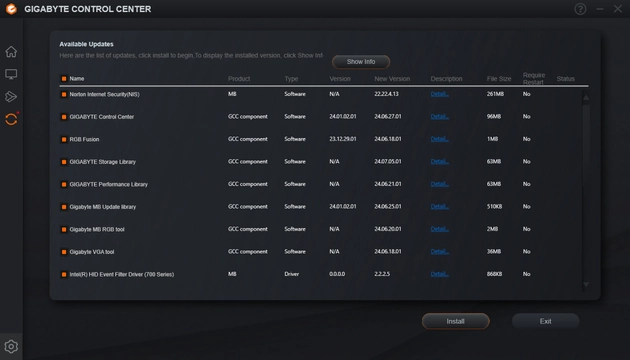Viewport: 630px width, 360px height.
Task: Close the Gigabyte Control Center window
Action: click(618, 9)
